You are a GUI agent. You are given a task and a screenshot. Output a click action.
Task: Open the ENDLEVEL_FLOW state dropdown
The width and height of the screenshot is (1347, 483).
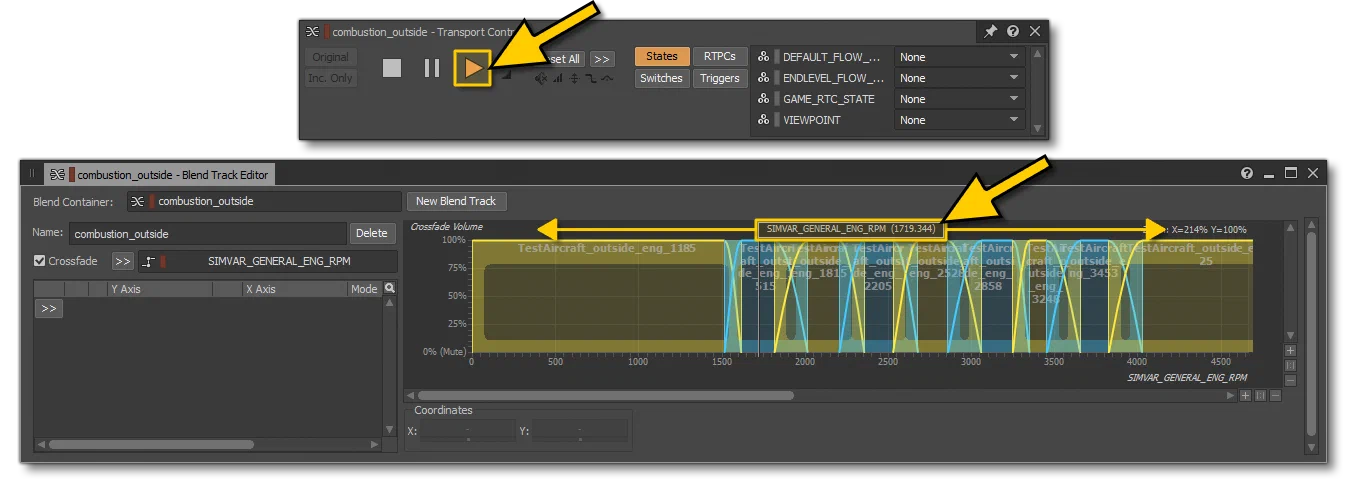point(959,78)
